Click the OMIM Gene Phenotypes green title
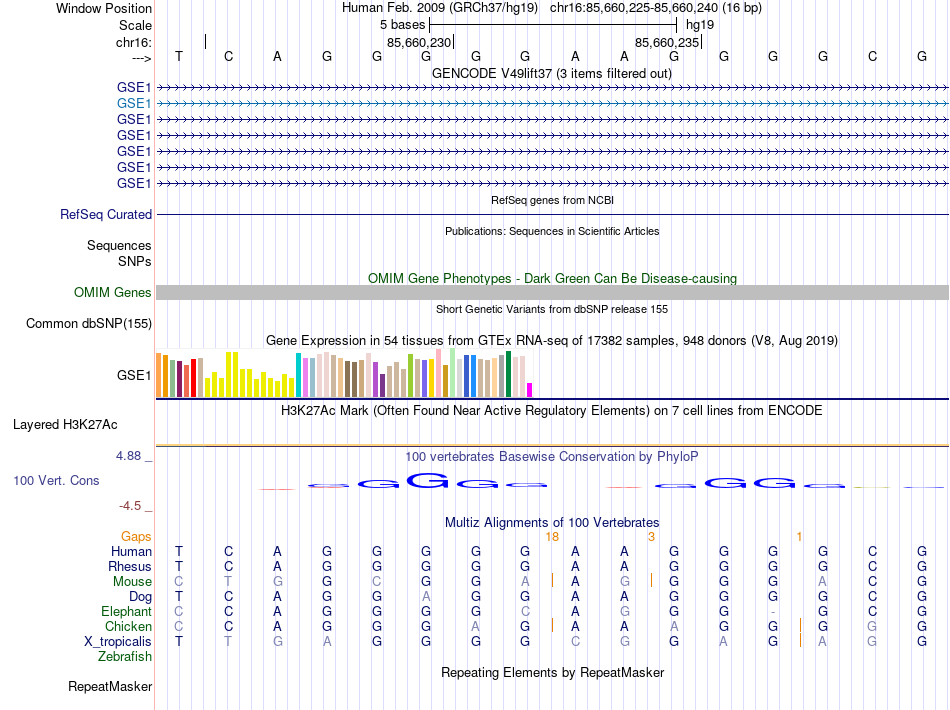 [553, 279]
